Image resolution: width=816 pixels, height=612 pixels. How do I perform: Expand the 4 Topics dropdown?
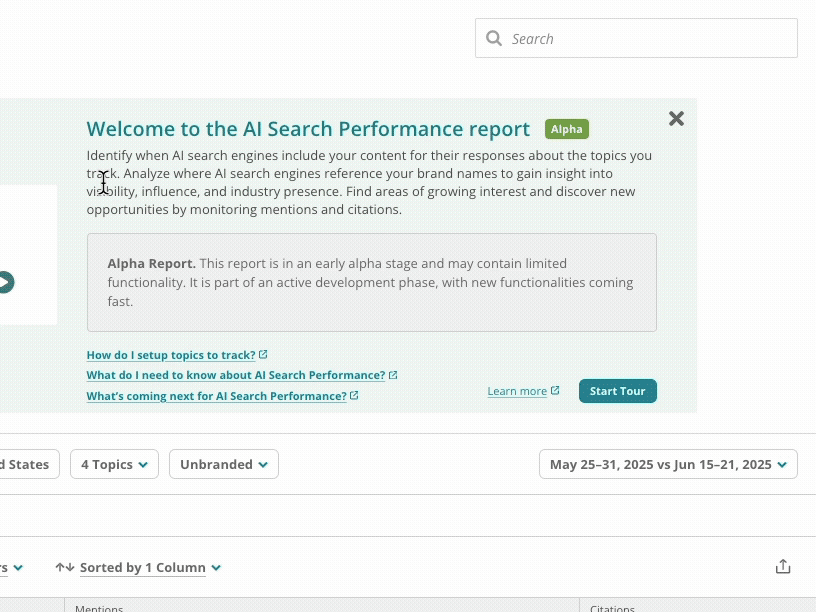click(x=114, y=464)
